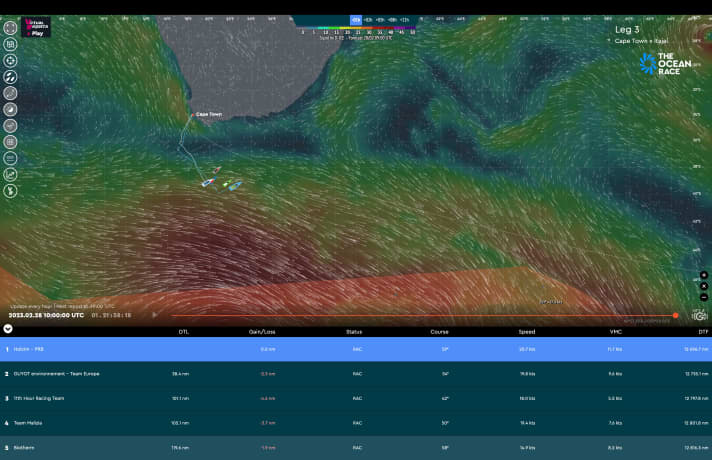712x460 pixels.
Task: Center map on fleet crosshair icon
Action: click(10, 60)
